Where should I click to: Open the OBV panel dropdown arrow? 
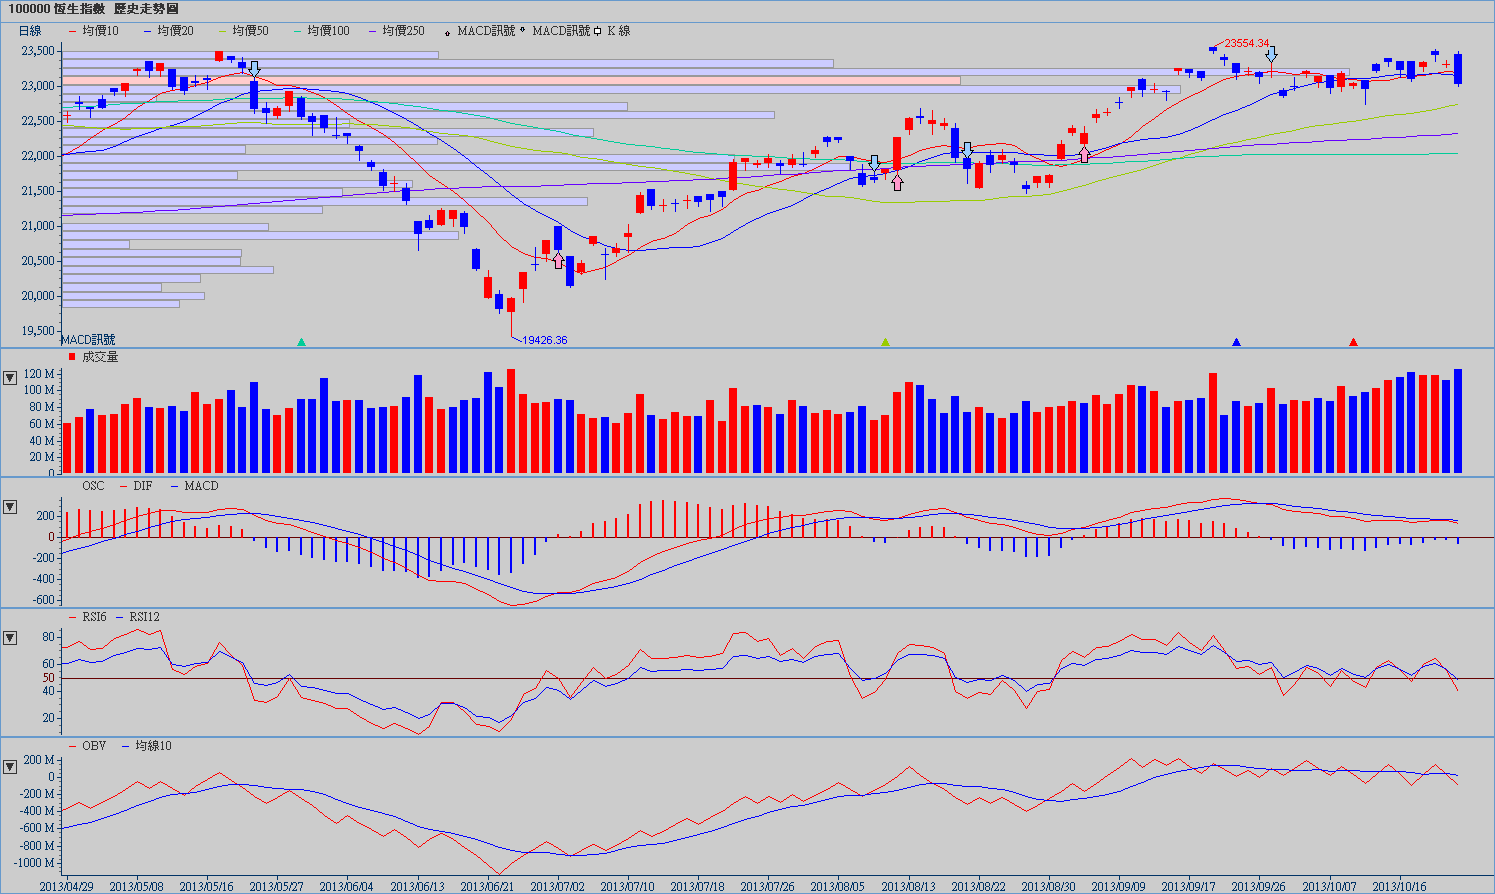point(10,767)
